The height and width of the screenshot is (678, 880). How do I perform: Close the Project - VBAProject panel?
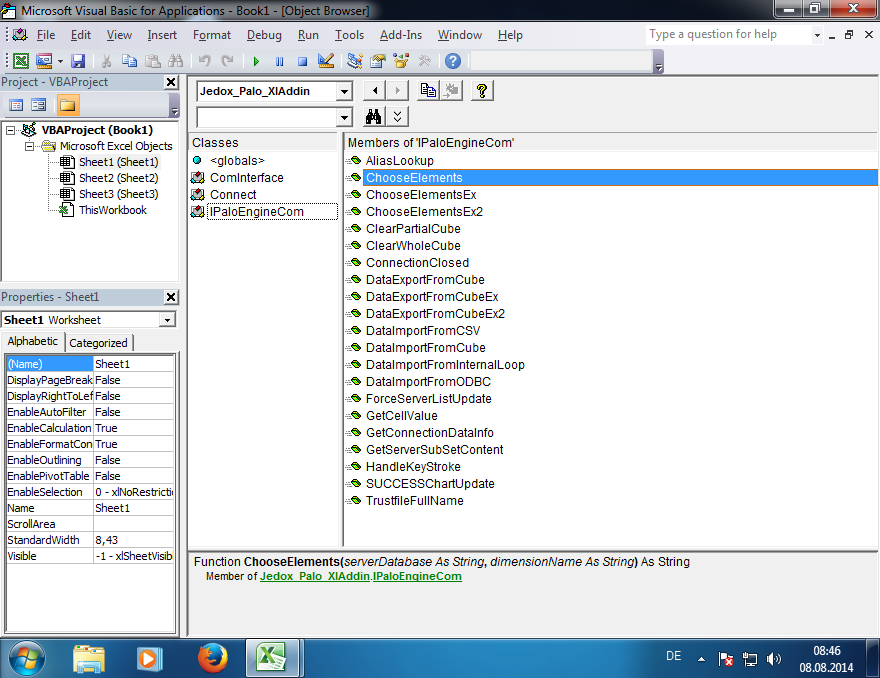(171, 82)
